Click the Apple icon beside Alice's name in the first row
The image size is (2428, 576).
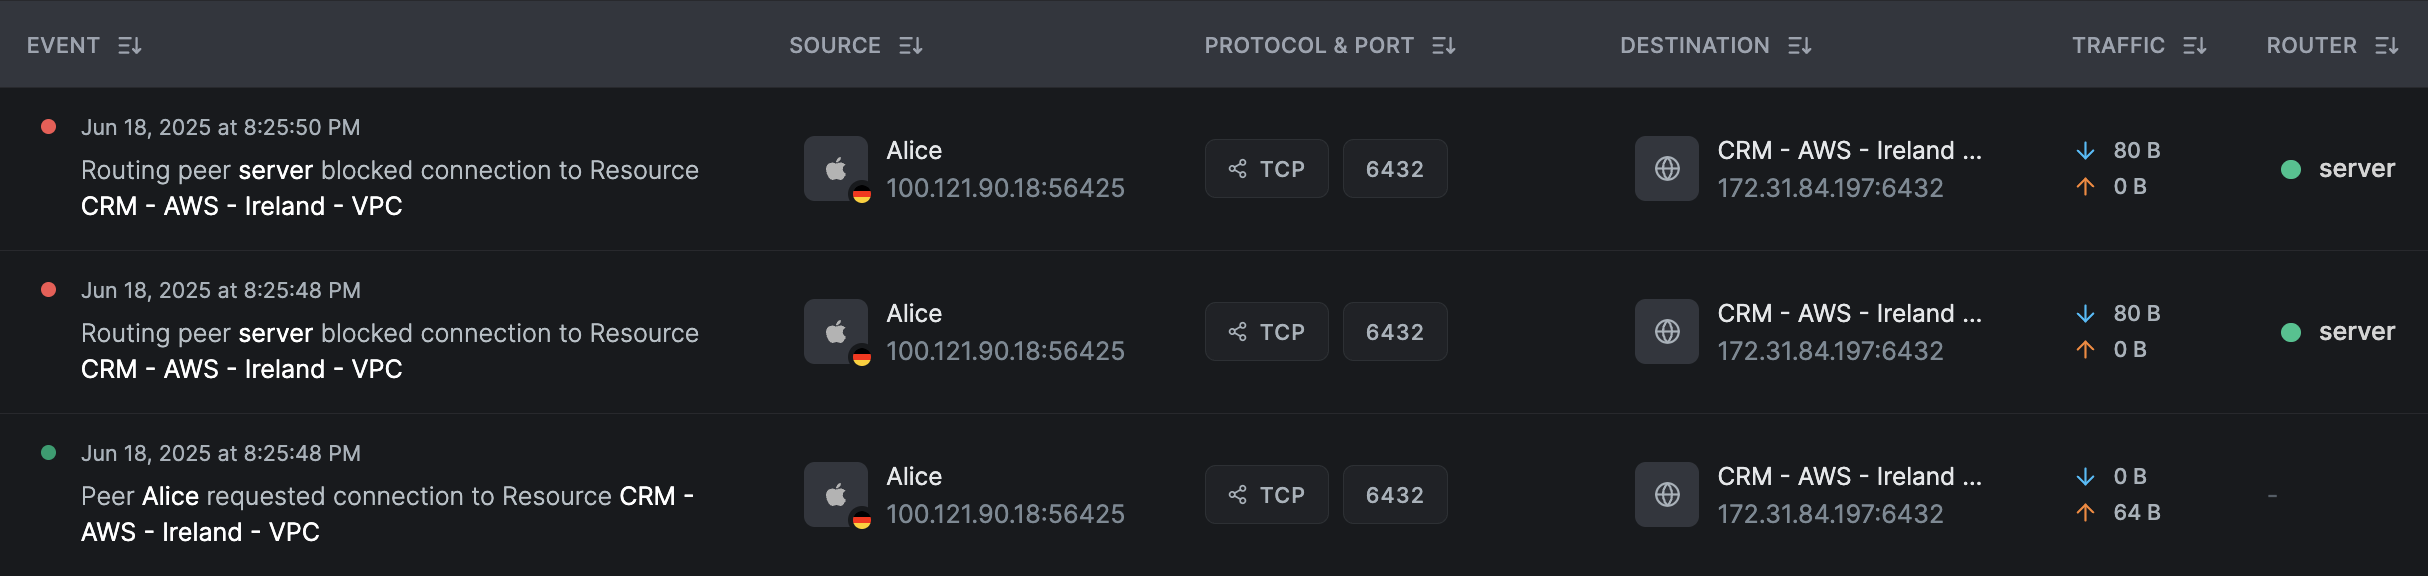click(836, 168)
